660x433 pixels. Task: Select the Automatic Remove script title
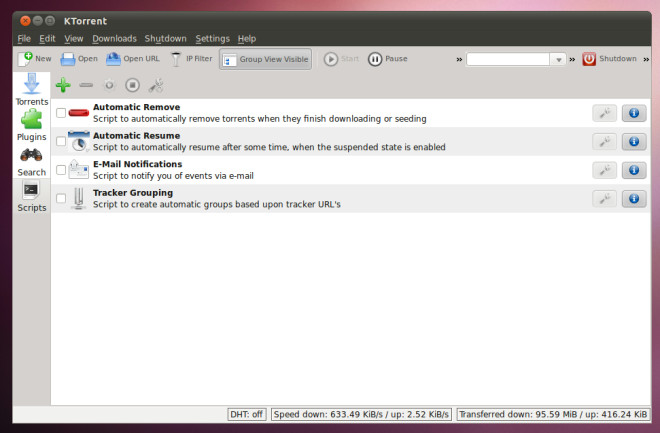136,107
